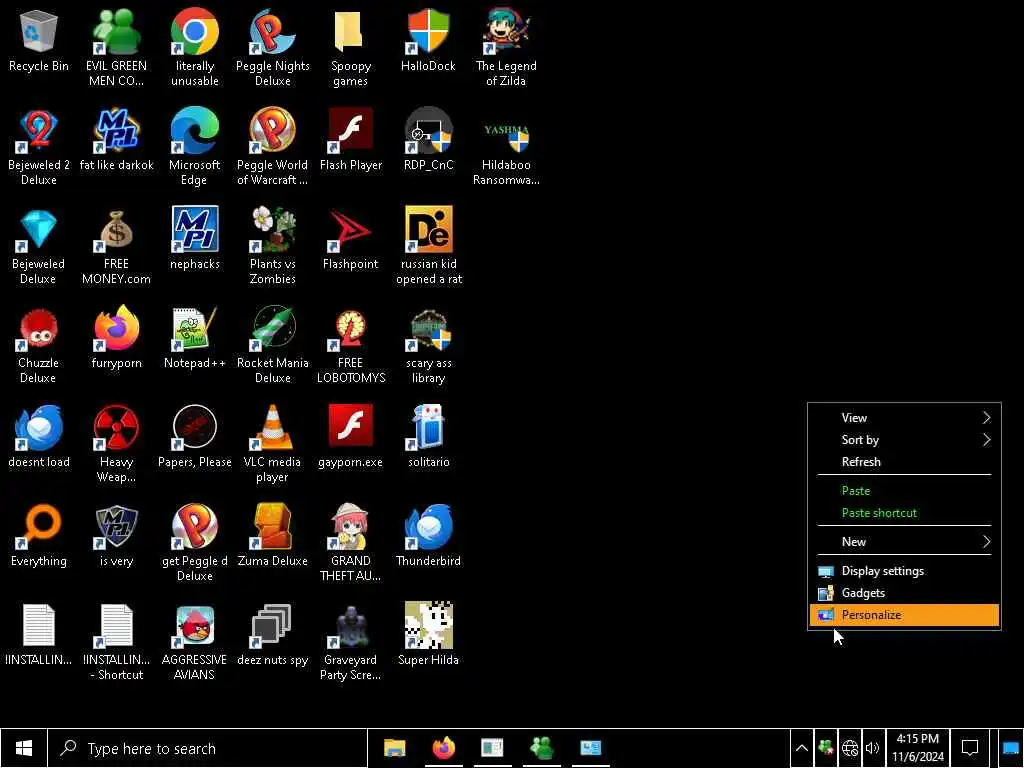Launch Everything search icon

39,536
